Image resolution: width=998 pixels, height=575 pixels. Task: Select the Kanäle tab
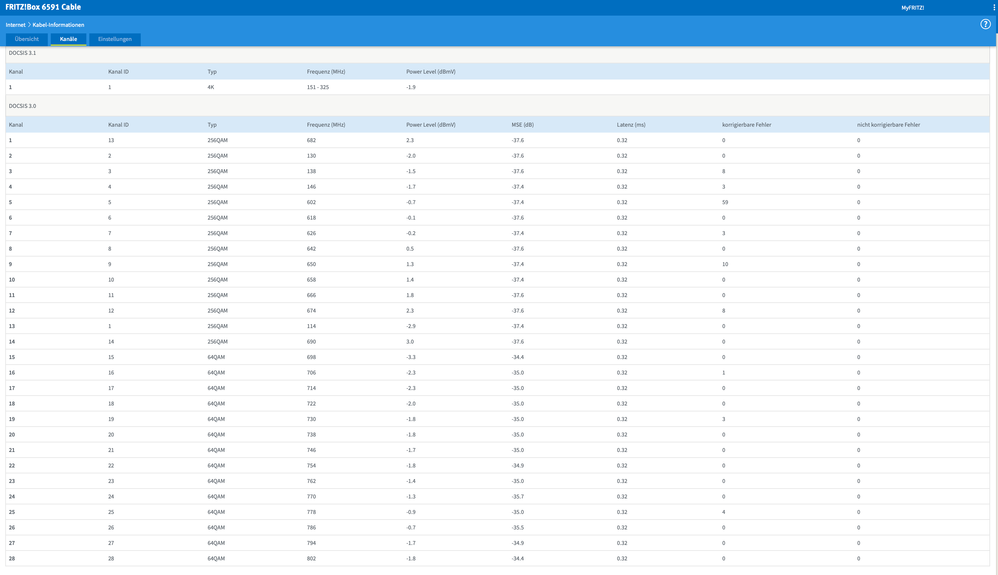[68, 39]
